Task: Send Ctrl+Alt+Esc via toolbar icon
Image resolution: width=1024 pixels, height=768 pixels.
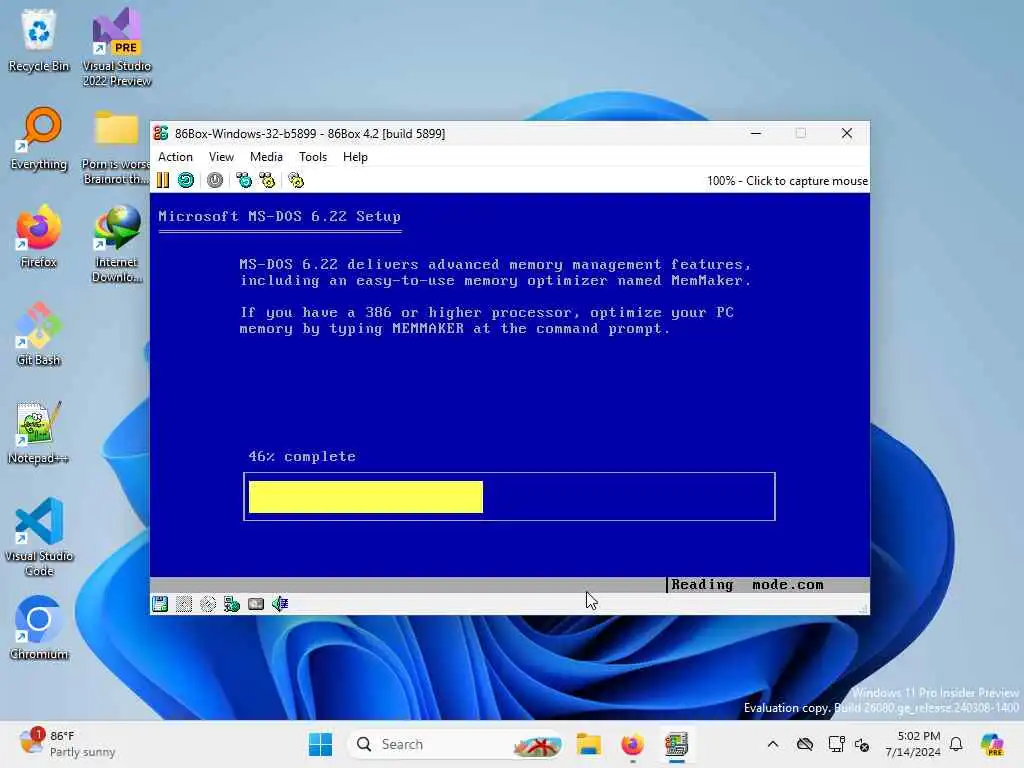Action: 267,180
